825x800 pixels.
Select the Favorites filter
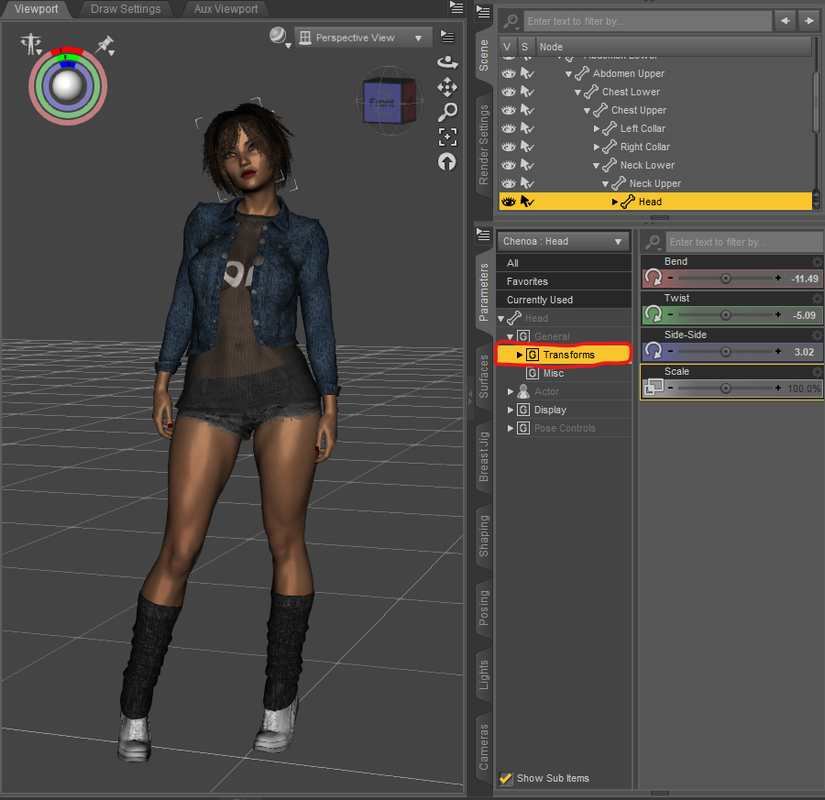564,281
